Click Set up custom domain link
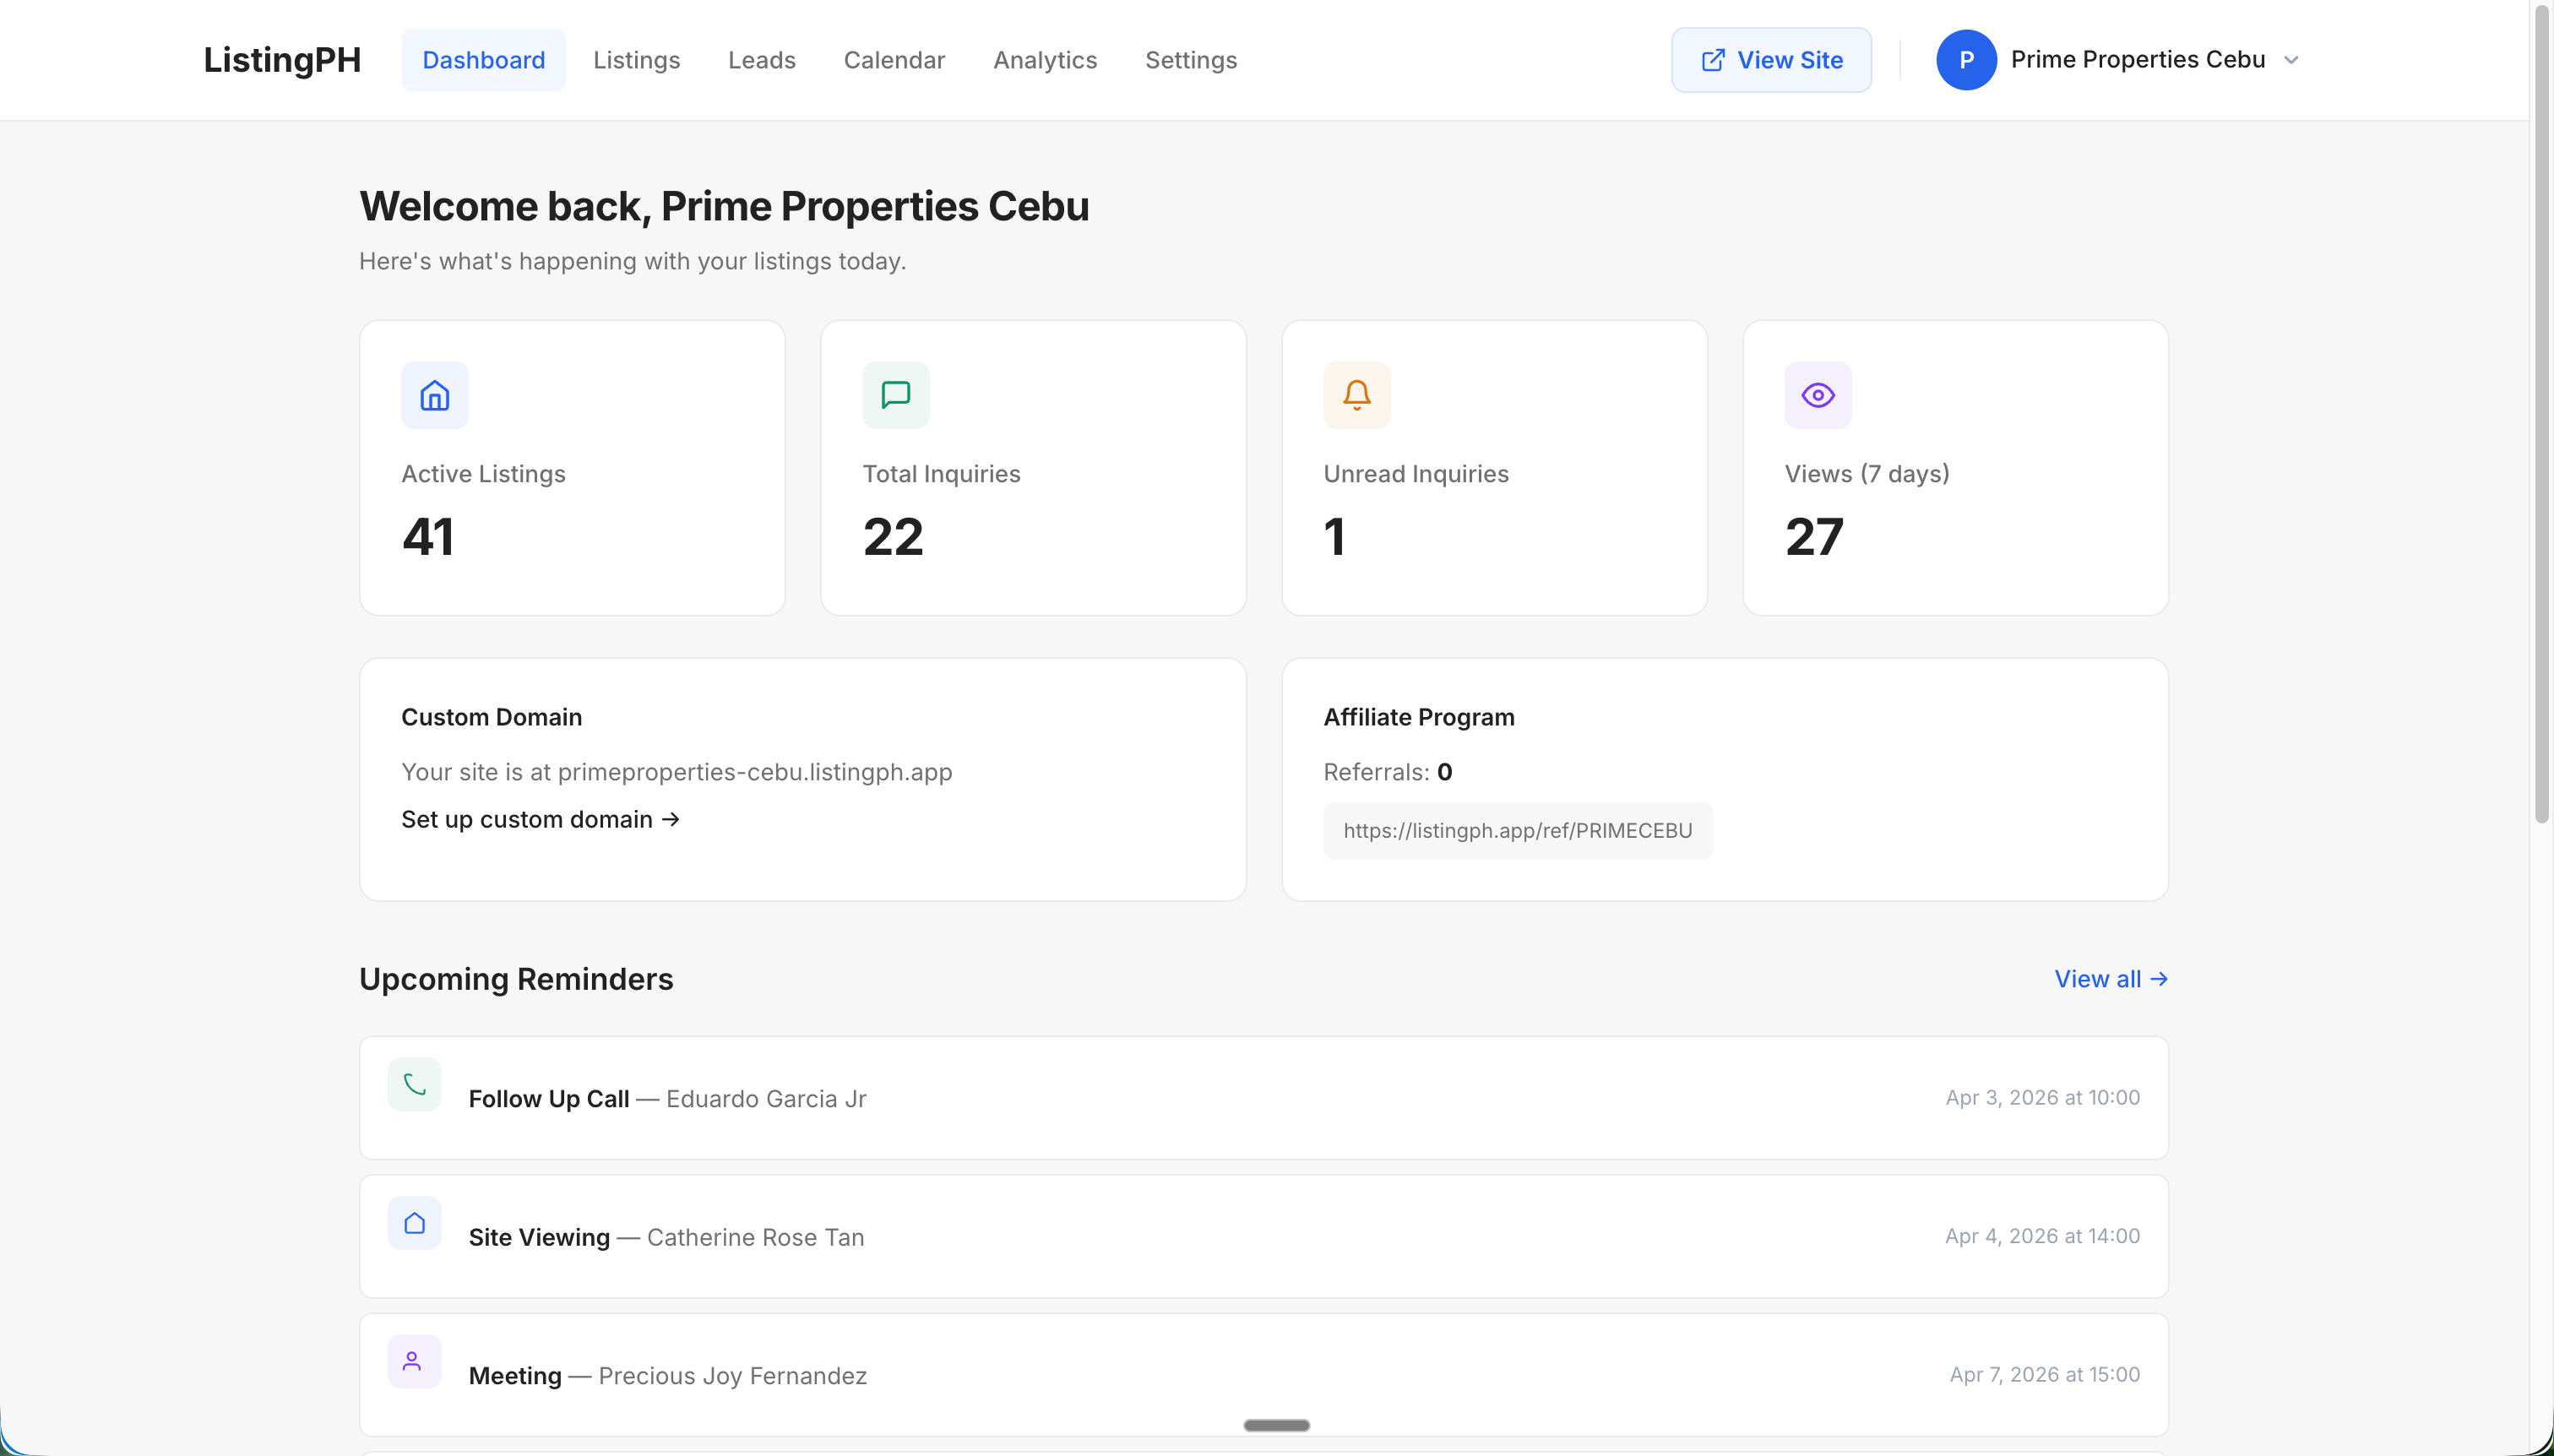2554x1456 pixels. tap(540, 819)
